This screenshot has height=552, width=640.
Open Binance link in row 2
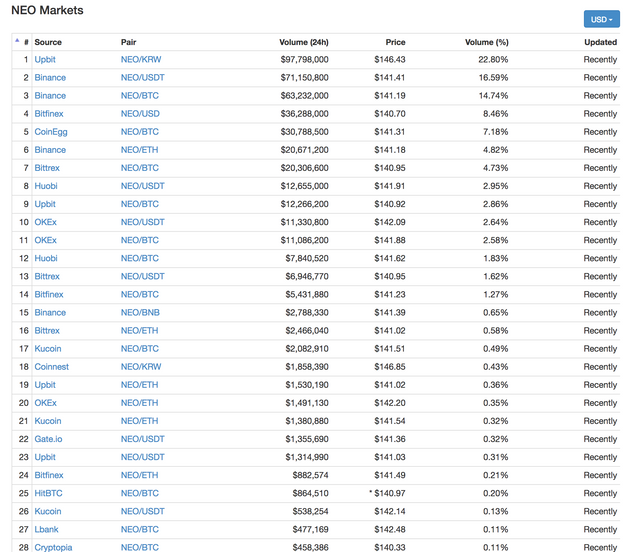(x=50, y=78)
